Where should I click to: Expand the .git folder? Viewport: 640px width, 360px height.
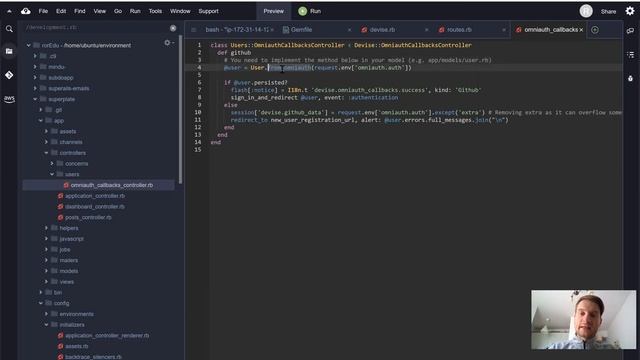tap(41, 110)
